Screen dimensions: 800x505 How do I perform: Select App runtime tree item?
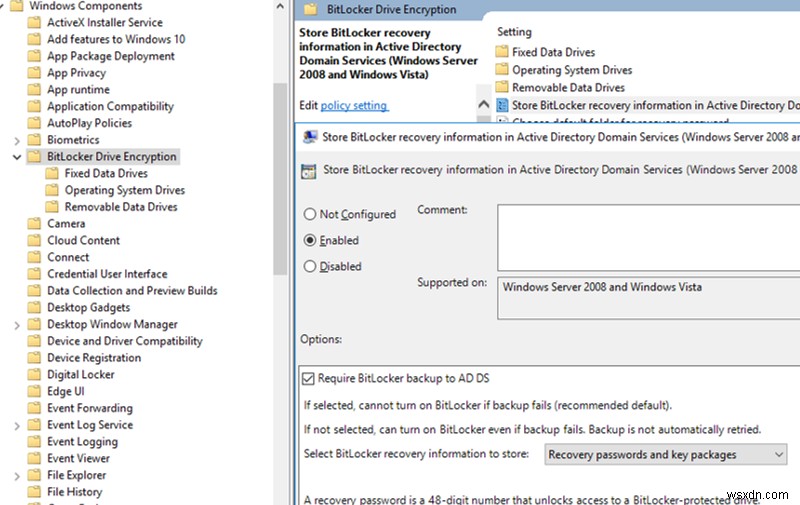78,90
